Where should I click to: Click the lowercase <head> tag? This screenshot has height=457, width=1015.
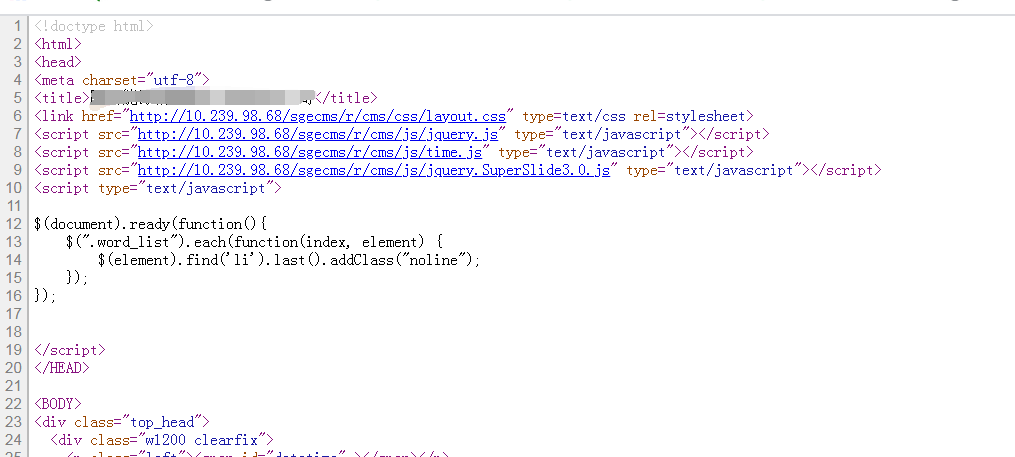point(58,63)
